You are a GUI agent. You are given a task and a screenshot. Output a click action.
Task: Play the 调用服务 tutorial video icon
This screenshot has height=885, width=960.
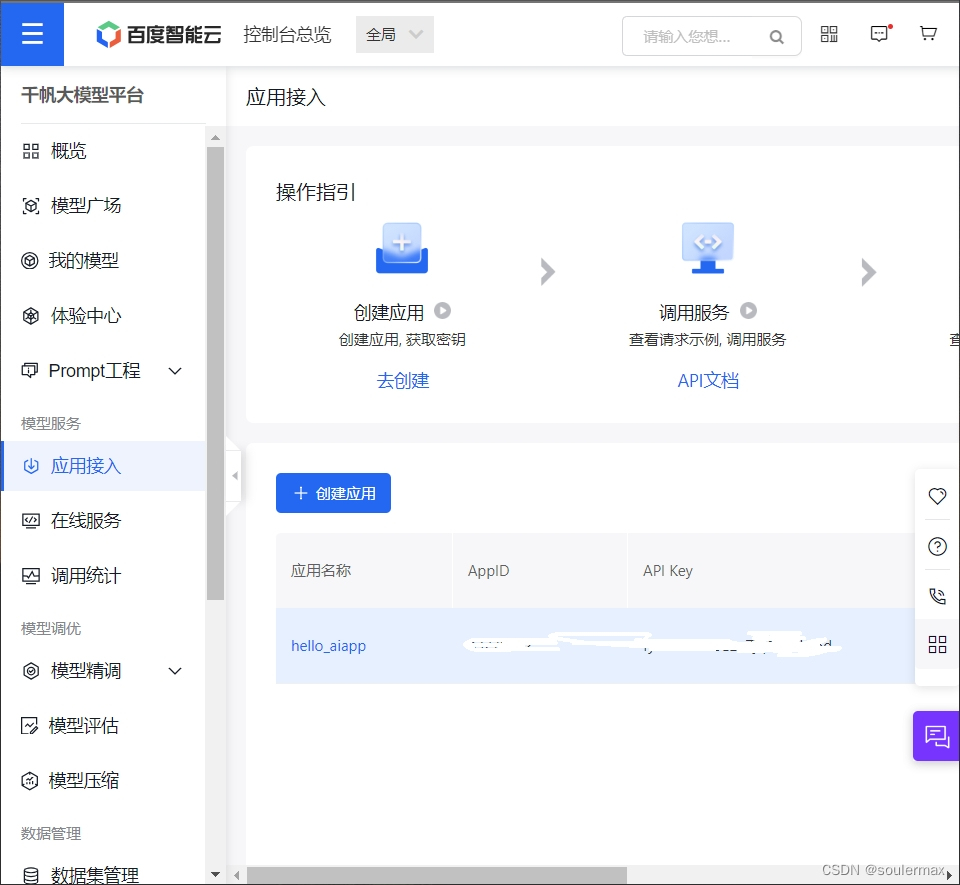coord(748,311)
